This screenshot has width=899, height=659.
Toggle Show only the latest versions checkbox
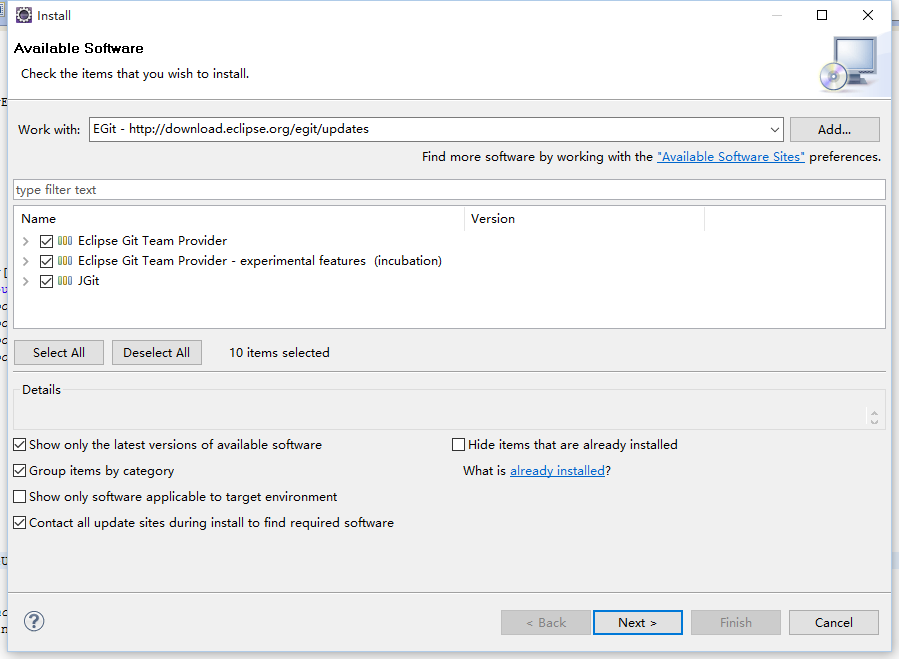20,444
